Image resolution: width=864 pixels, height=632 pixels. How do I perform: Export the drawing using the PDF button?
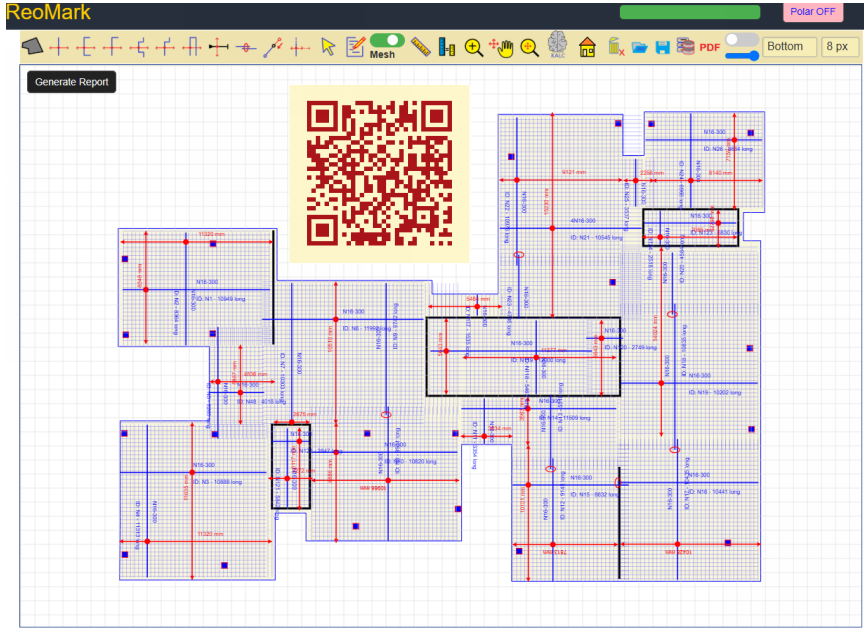pyautogui.click(x=710, y=47)
